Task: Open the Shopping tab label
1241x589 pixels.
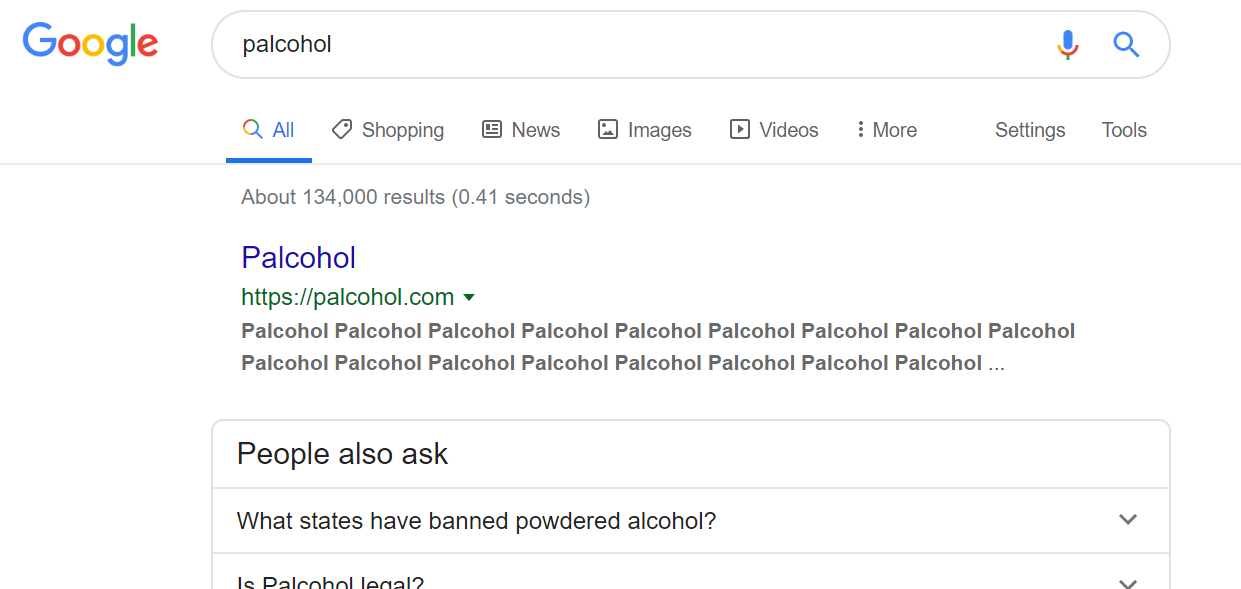Action: (403, 130)
